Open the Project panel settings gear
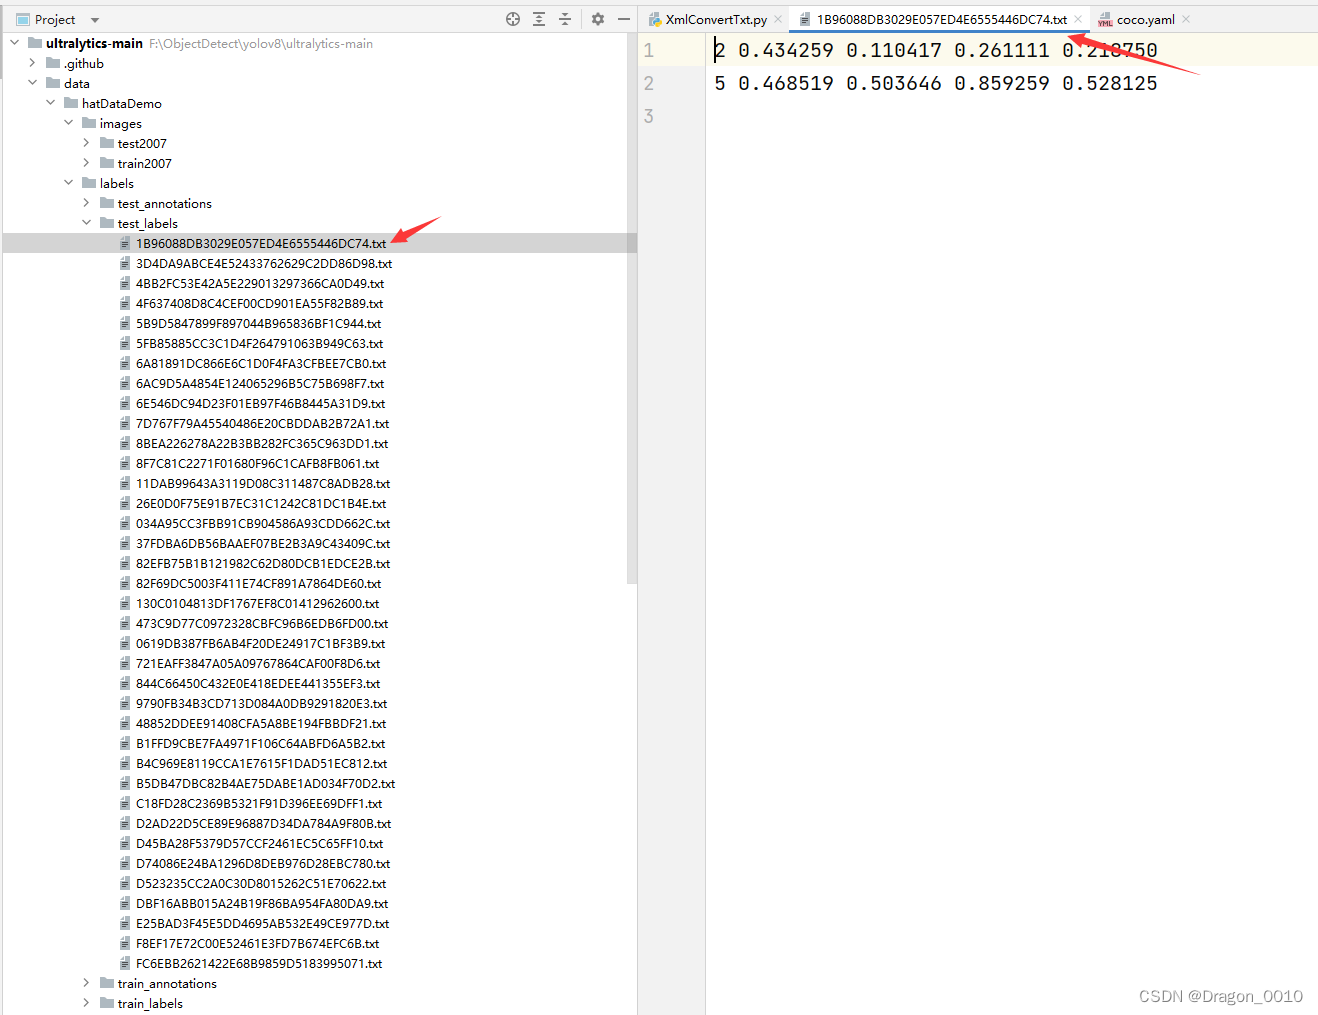 tap(598, 19)
